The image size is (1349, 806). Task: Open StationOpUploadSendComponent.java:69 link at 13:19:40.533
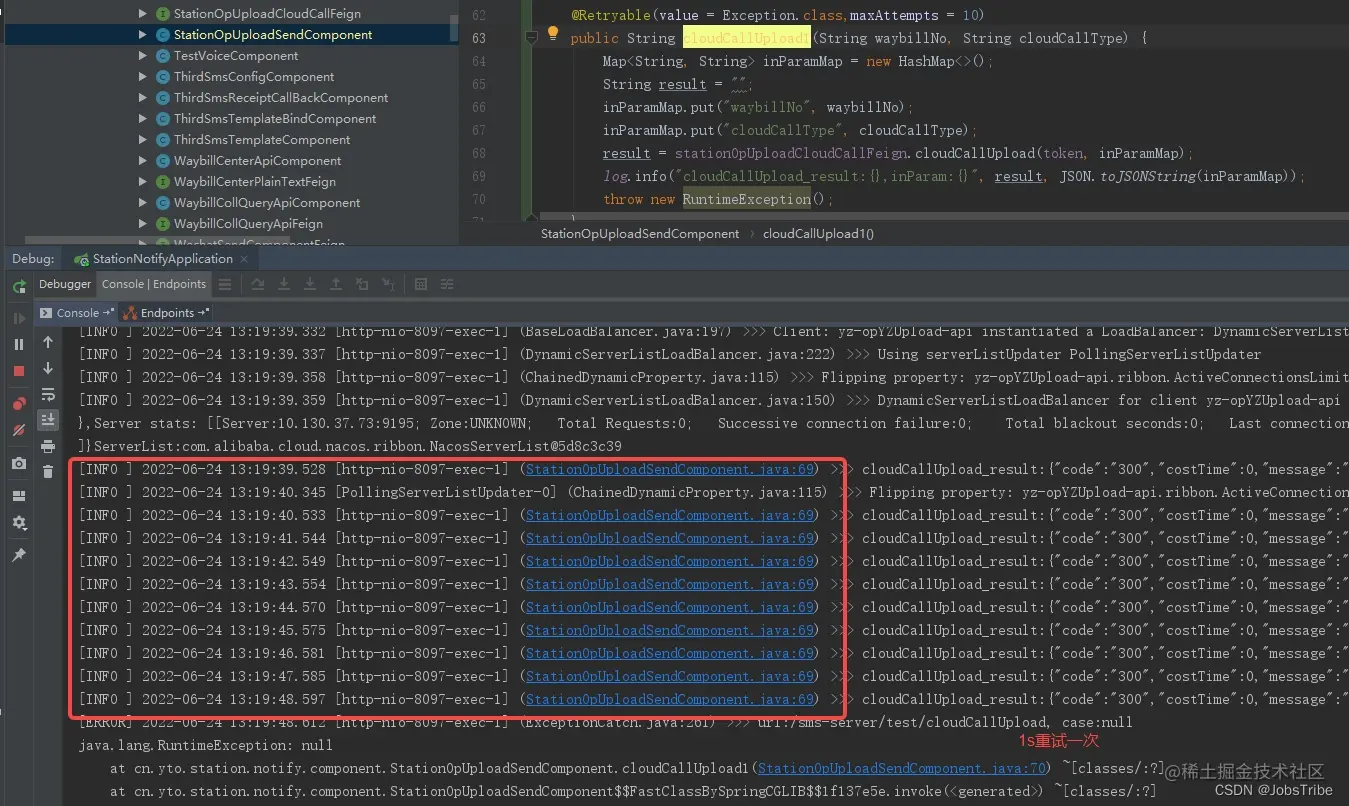[670, 515]
